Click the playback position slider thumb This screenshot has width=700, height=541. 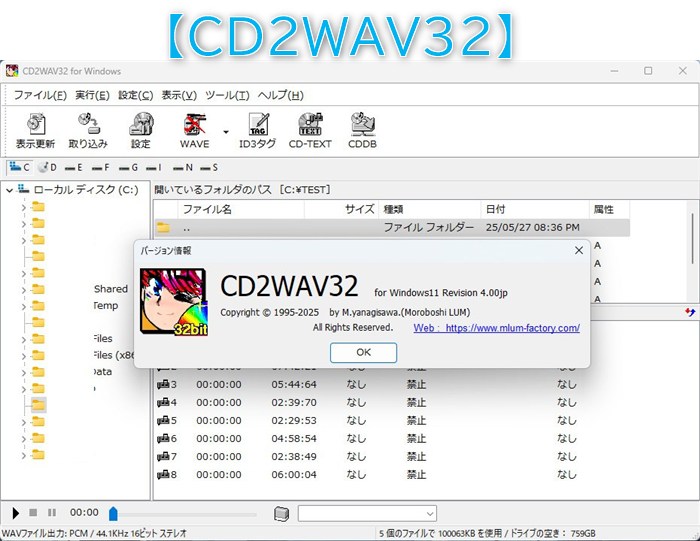click(x=113, y=514)
